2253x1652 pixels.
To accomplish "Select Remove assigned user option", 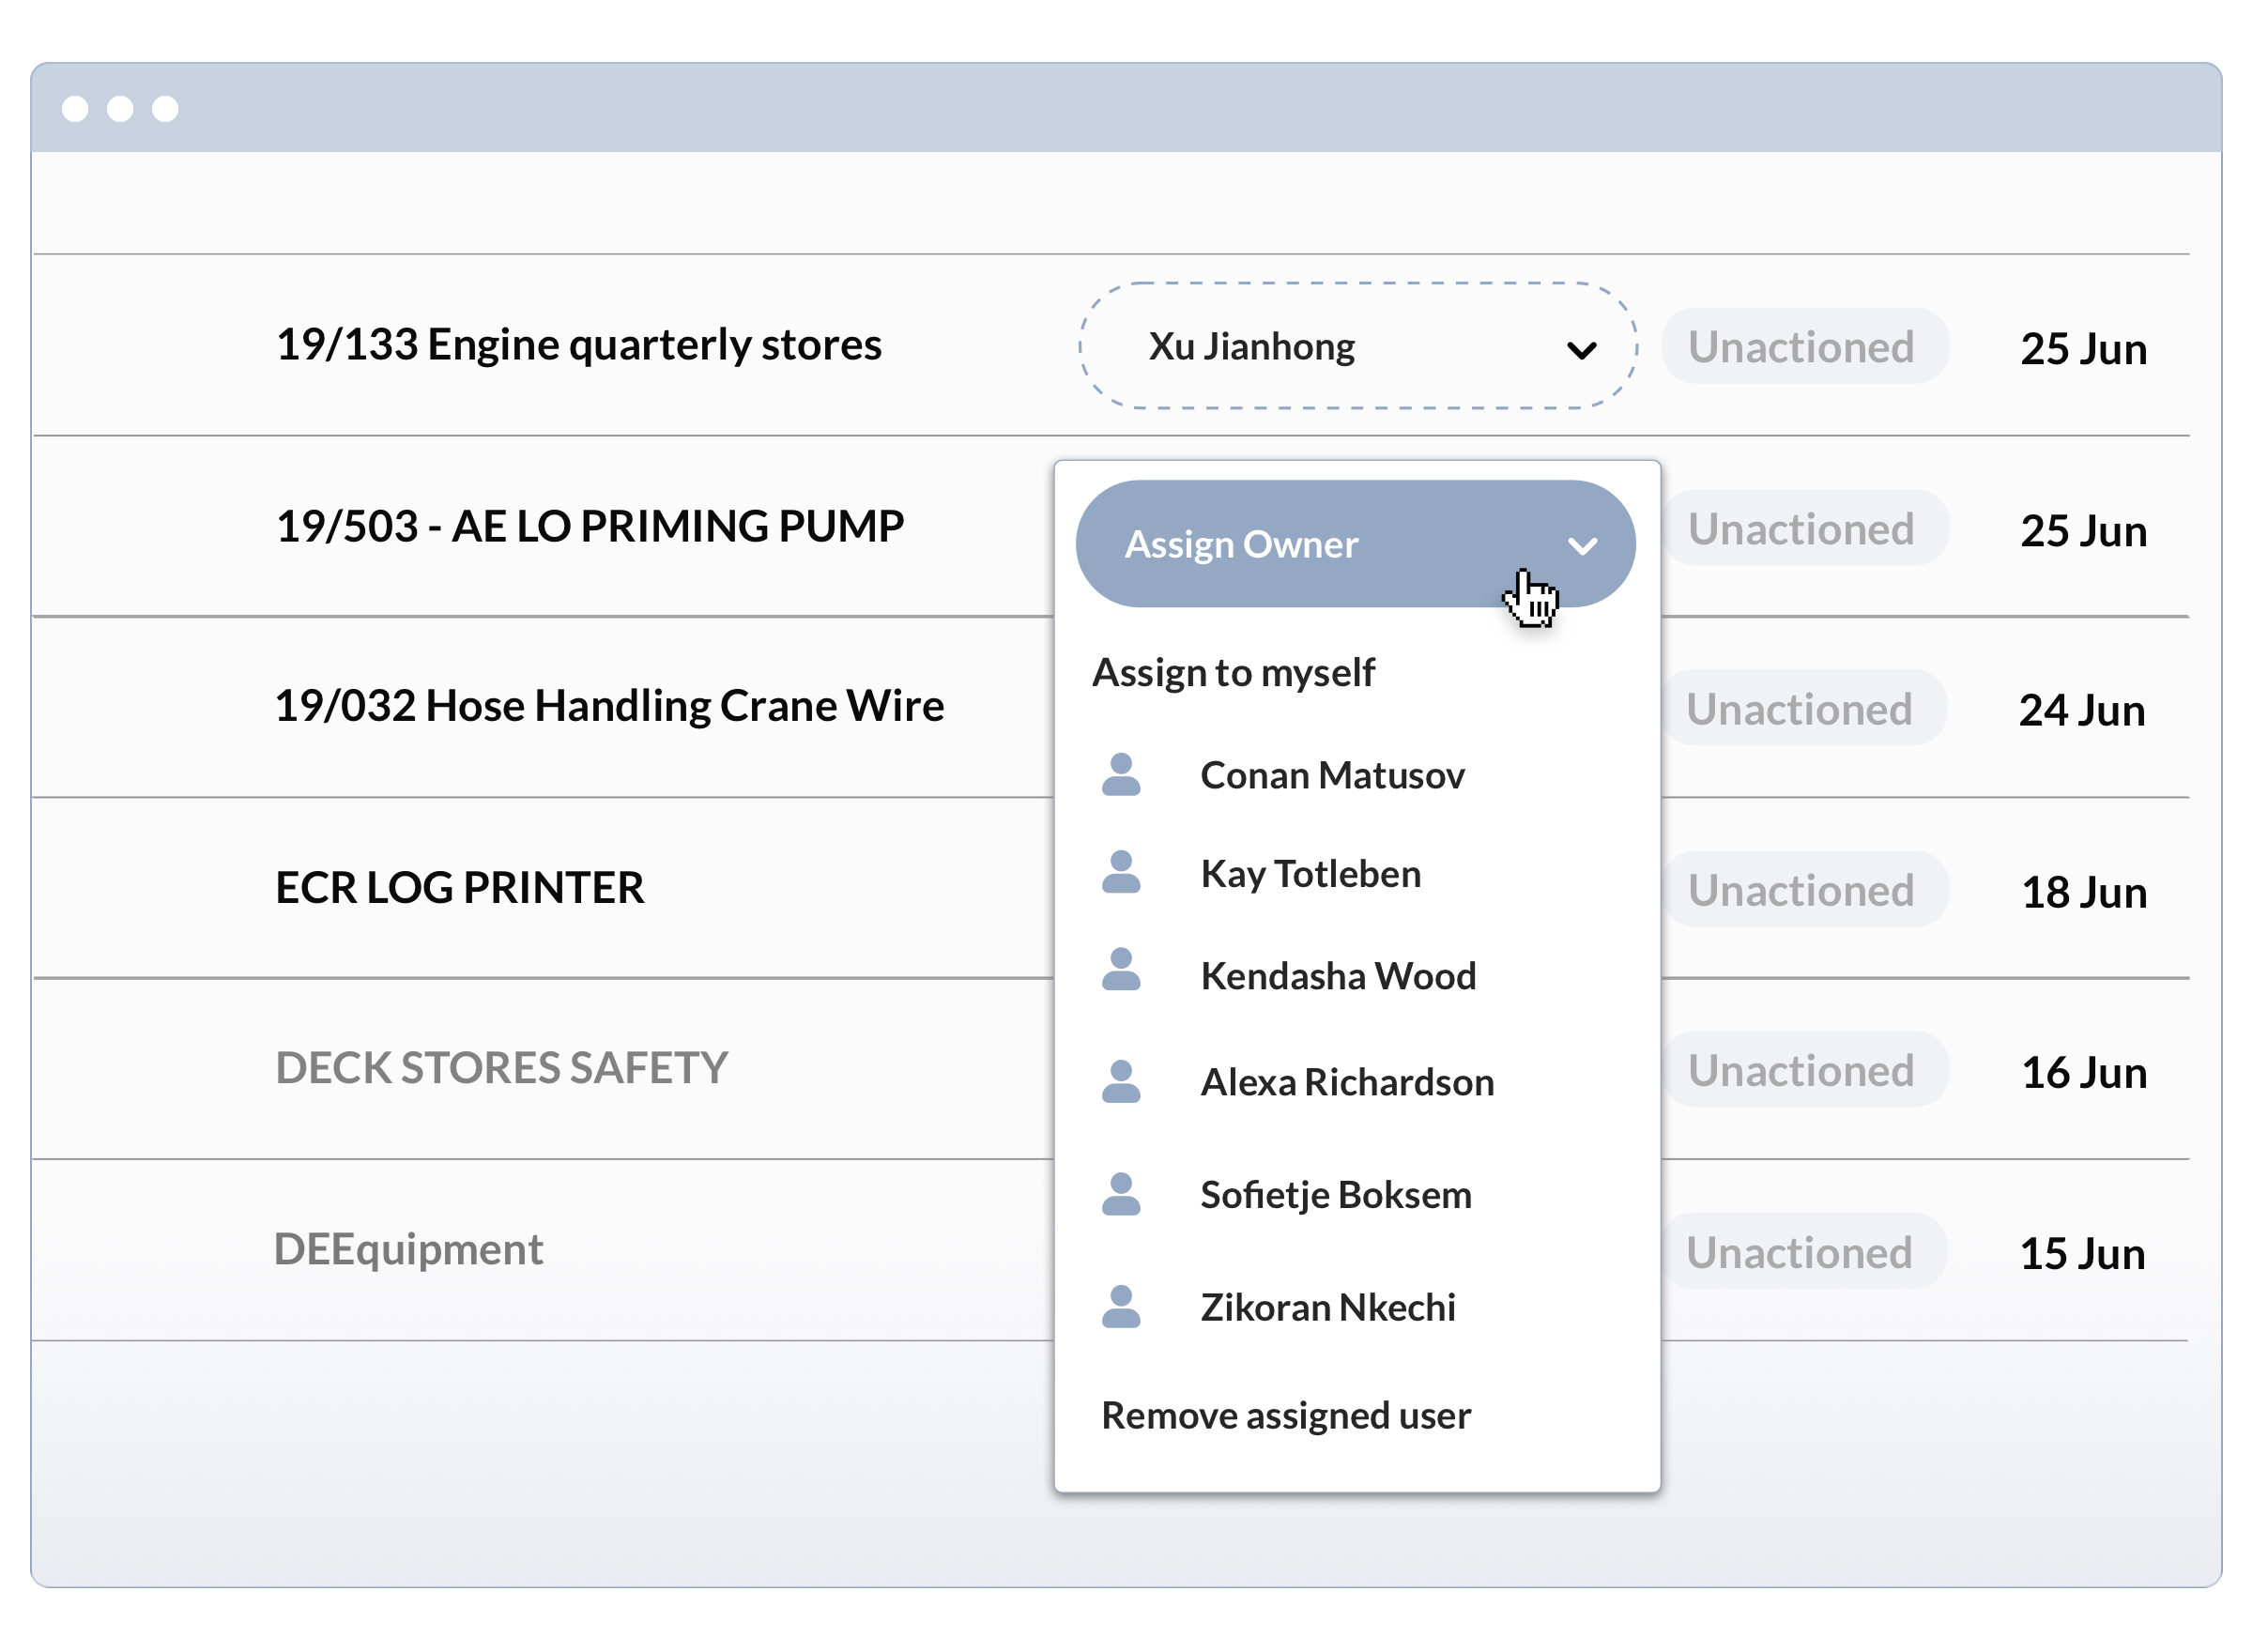I will [1286, 1416].
